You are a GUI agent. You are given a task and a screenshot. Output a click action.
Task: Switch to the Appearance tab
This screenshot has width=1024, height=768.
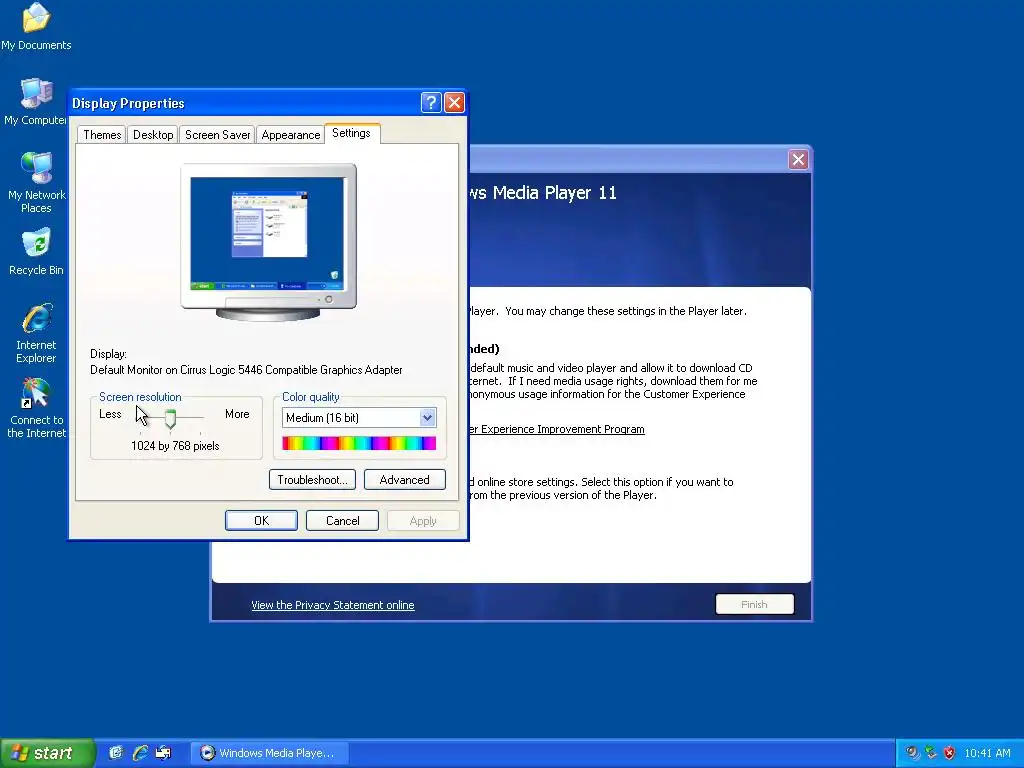pyautogui.click(x=291, y=135)
